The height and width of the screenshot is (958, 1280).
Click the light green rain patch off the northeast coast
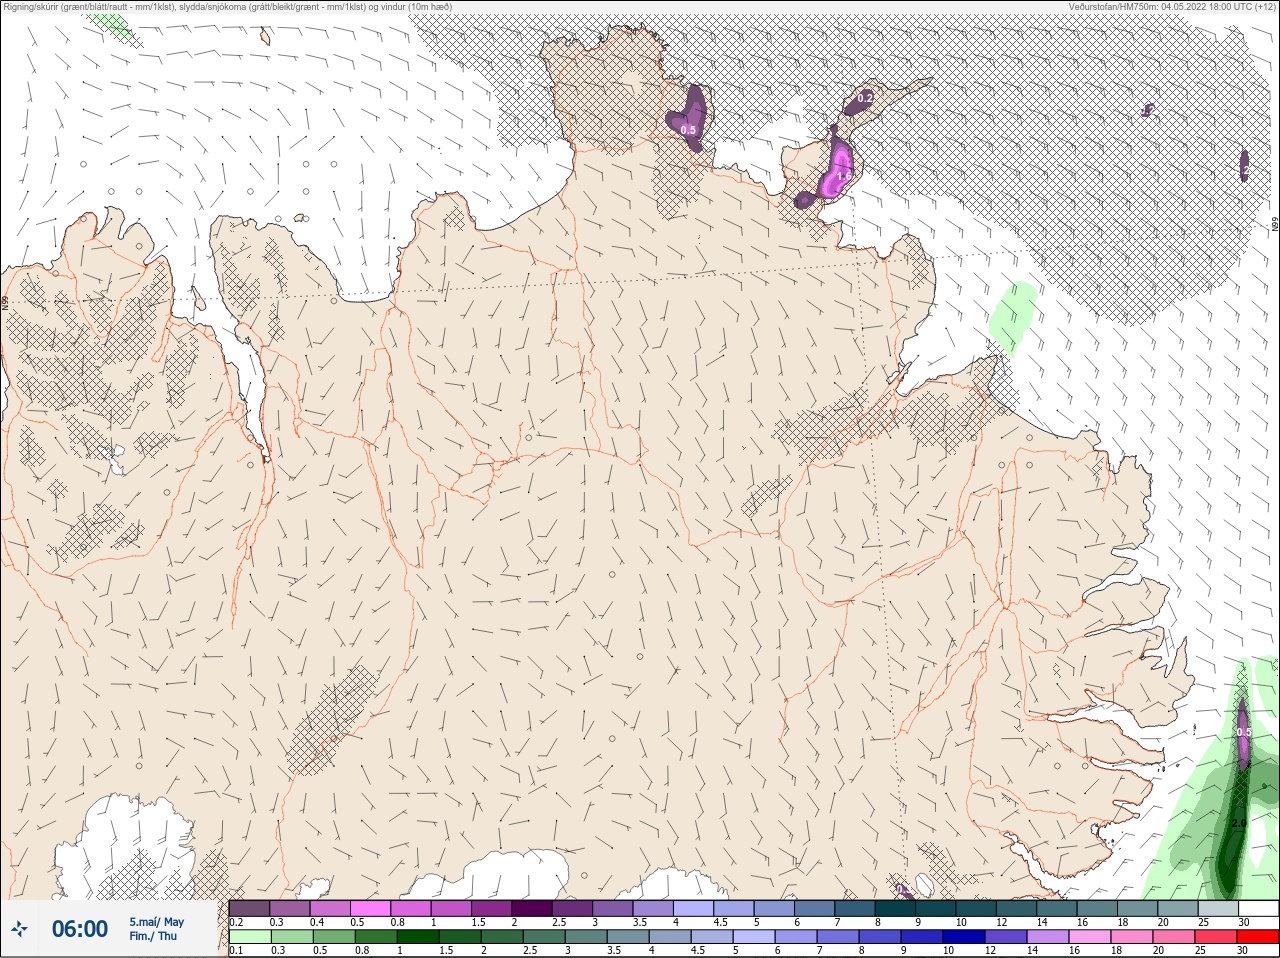point(1013,317)
